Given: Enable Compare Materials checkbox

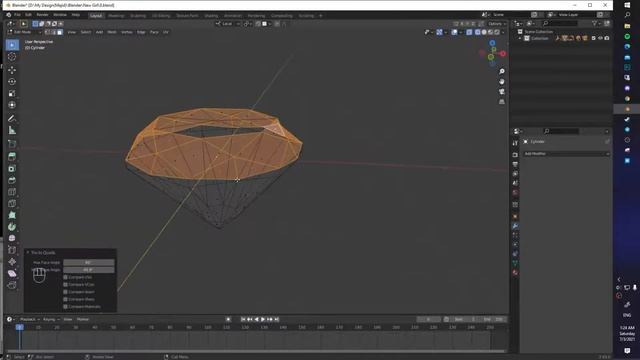Looking at the screenshot, I should 65,307.
